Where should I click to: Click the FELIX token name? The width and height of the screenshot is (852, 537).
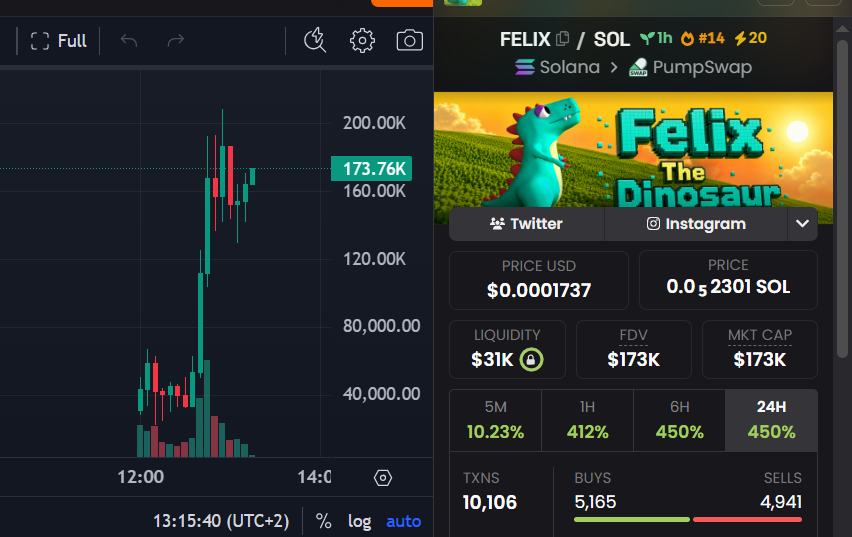click(525, 39)
